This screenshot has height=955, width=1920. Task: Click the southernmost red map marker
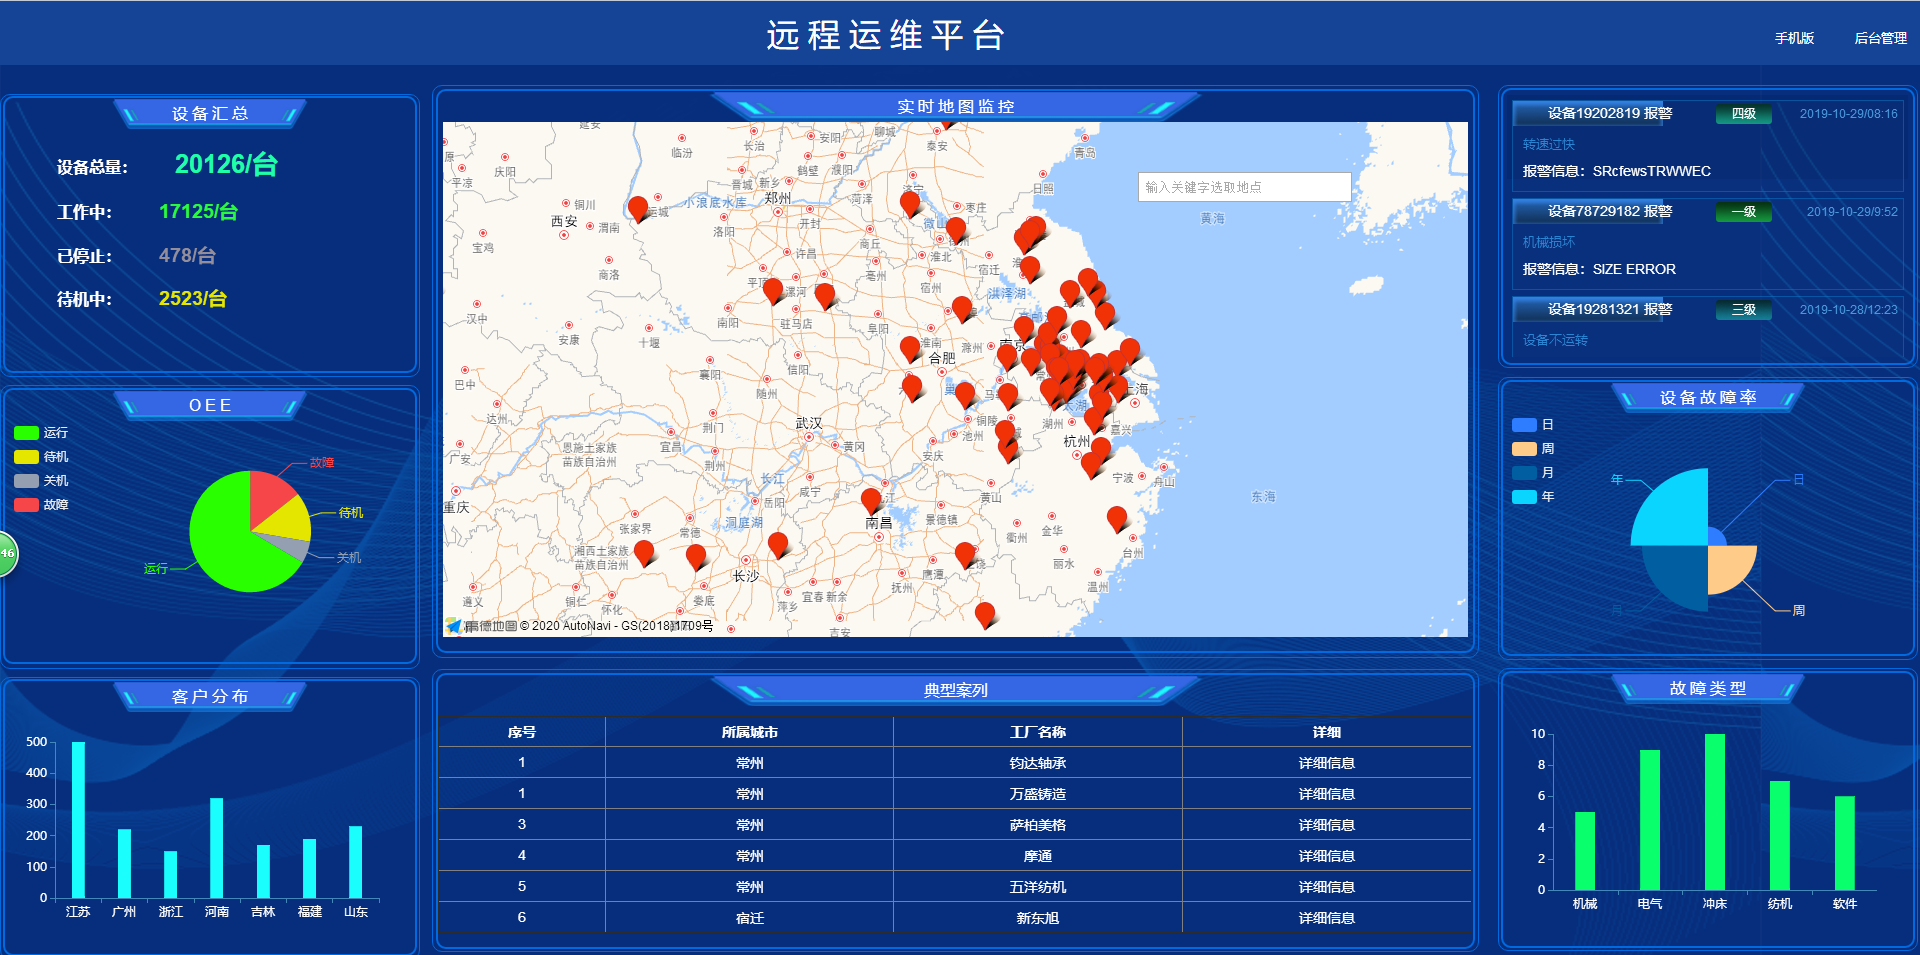pyautogui.click(x=985, y=613)
